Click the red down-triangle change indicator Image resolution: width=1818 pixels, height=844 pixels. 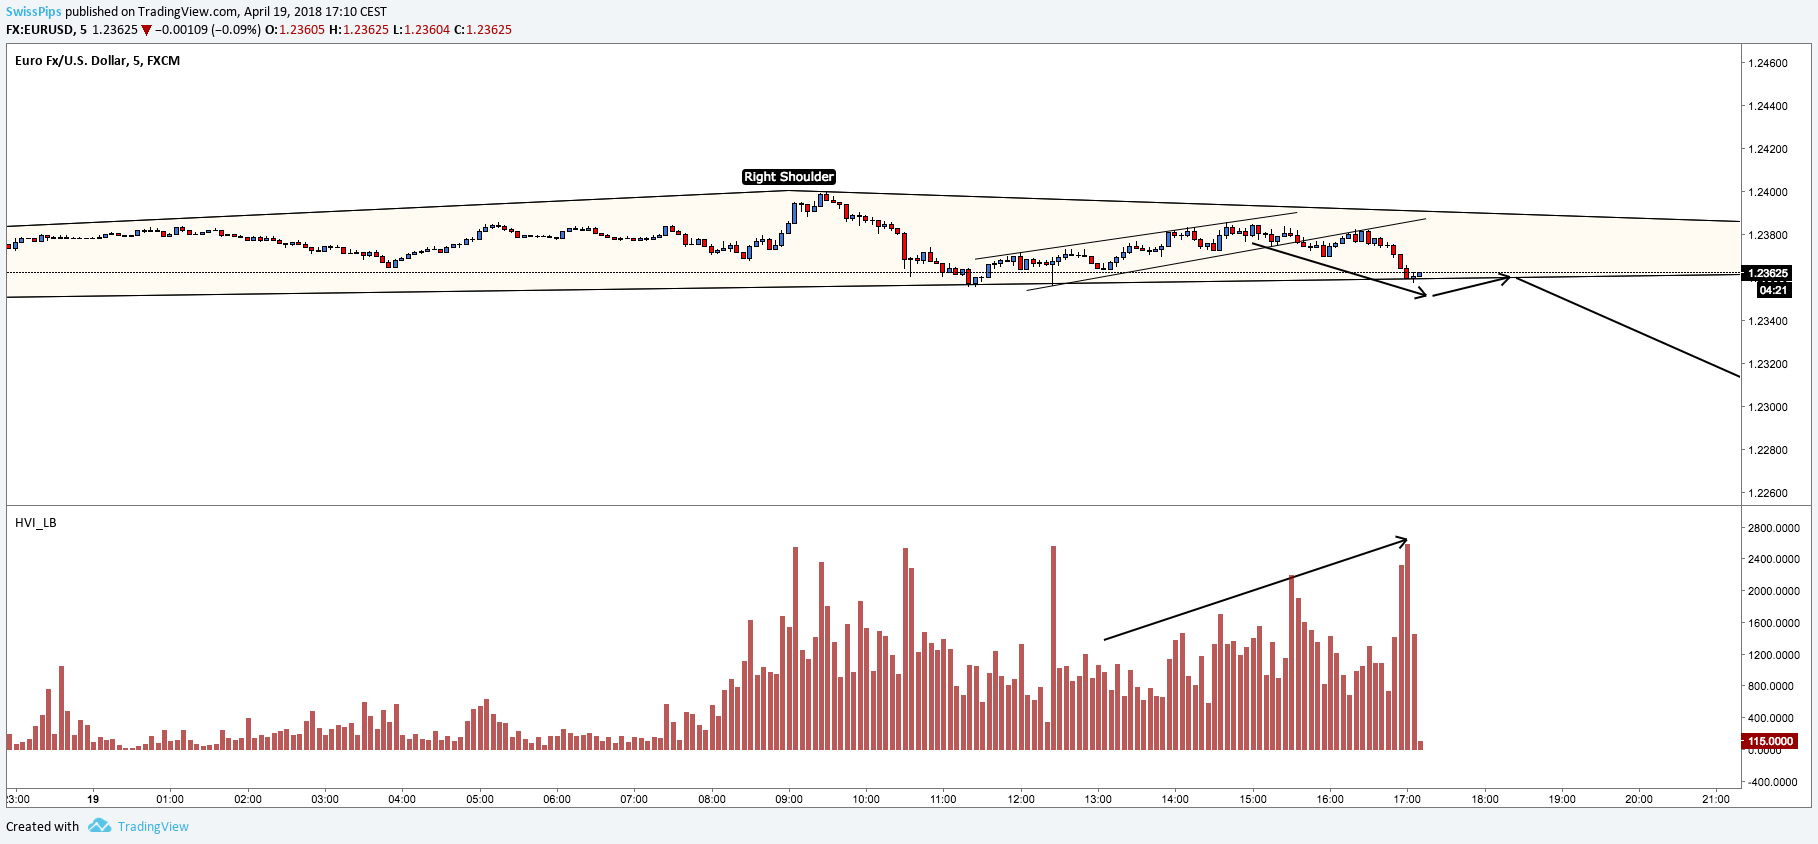click(x=146, y=30)
